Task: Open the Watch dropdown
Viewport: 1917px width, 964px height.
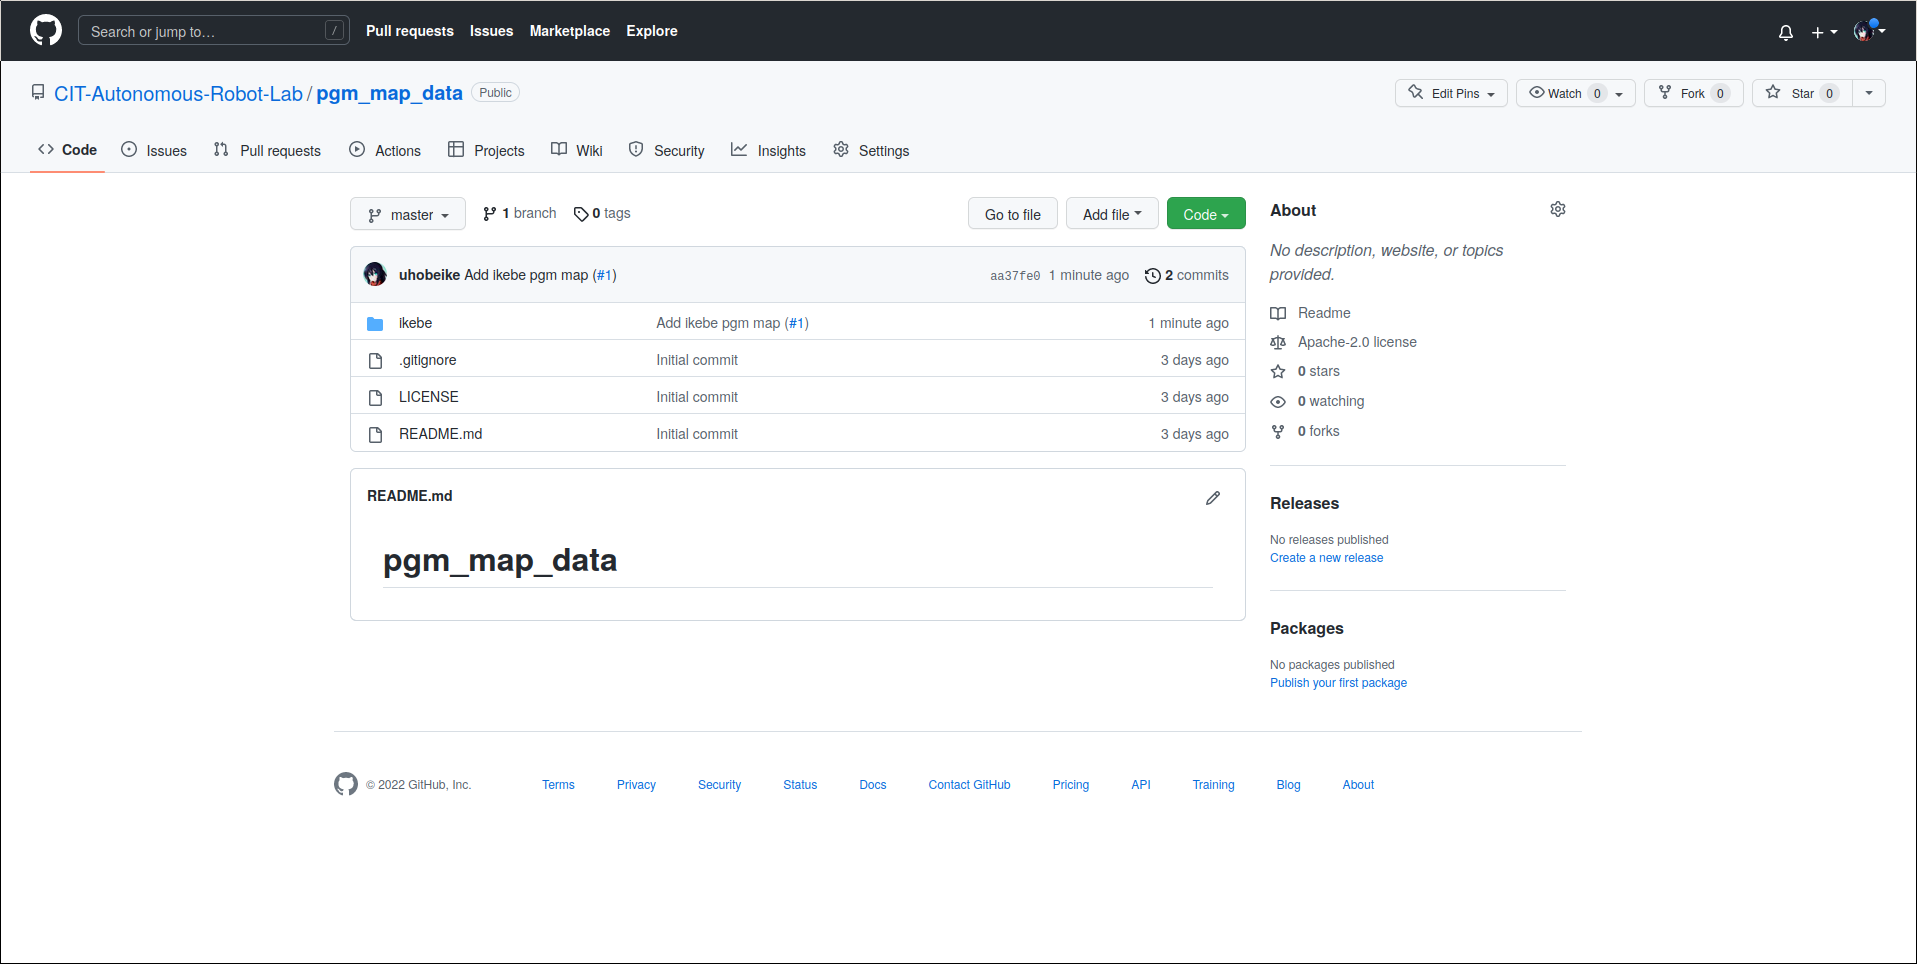Action: (x=1576, y=93)
